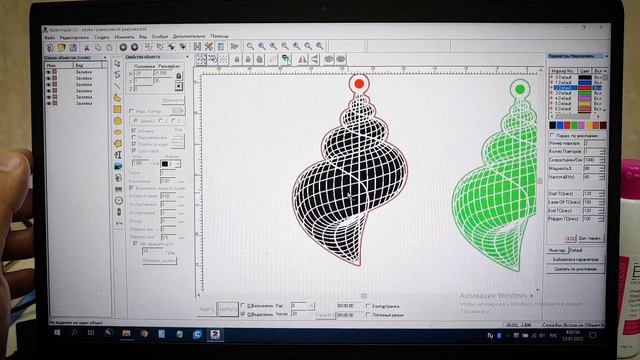Click the cut scissors icon
The height and width of the screenshot is (360, 640).
tap(87, 48)
